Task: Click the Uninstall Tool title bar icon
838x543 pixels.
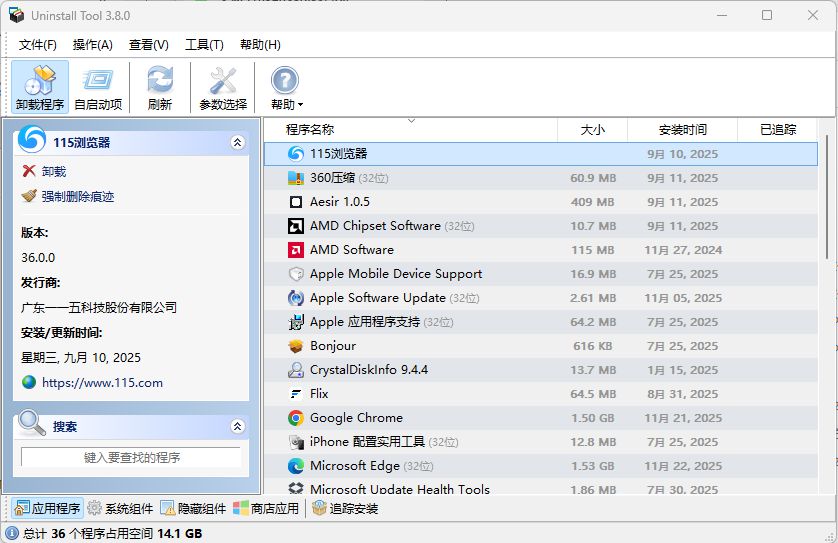Action: (16, 15)
